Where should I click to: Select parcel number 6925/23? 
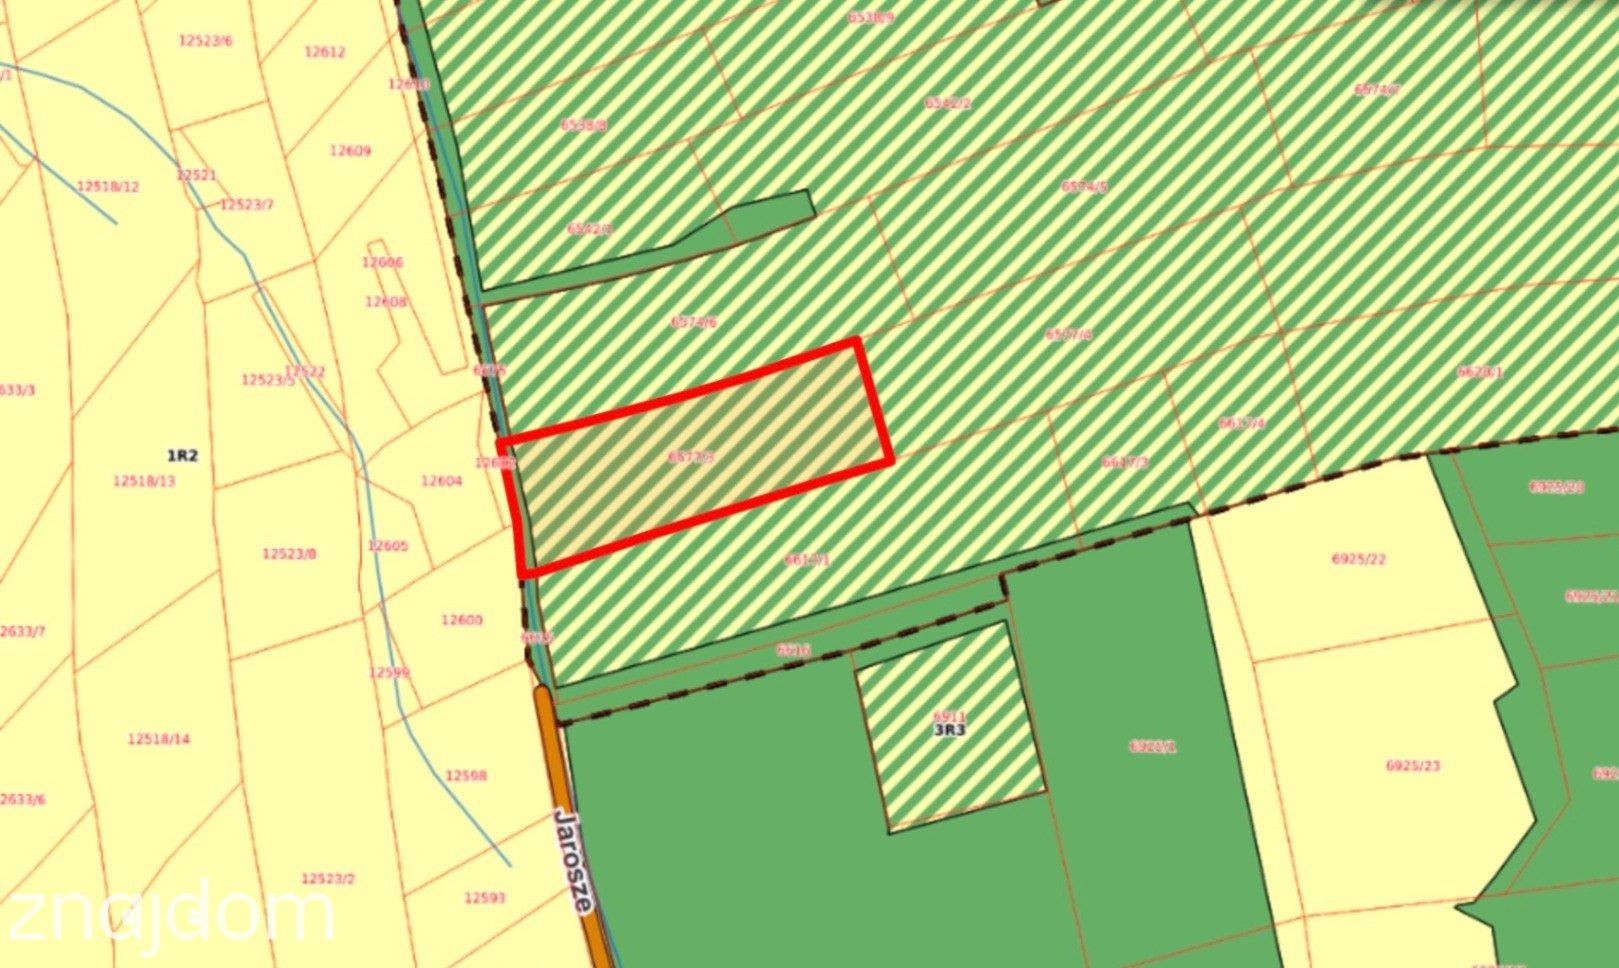1413,766
